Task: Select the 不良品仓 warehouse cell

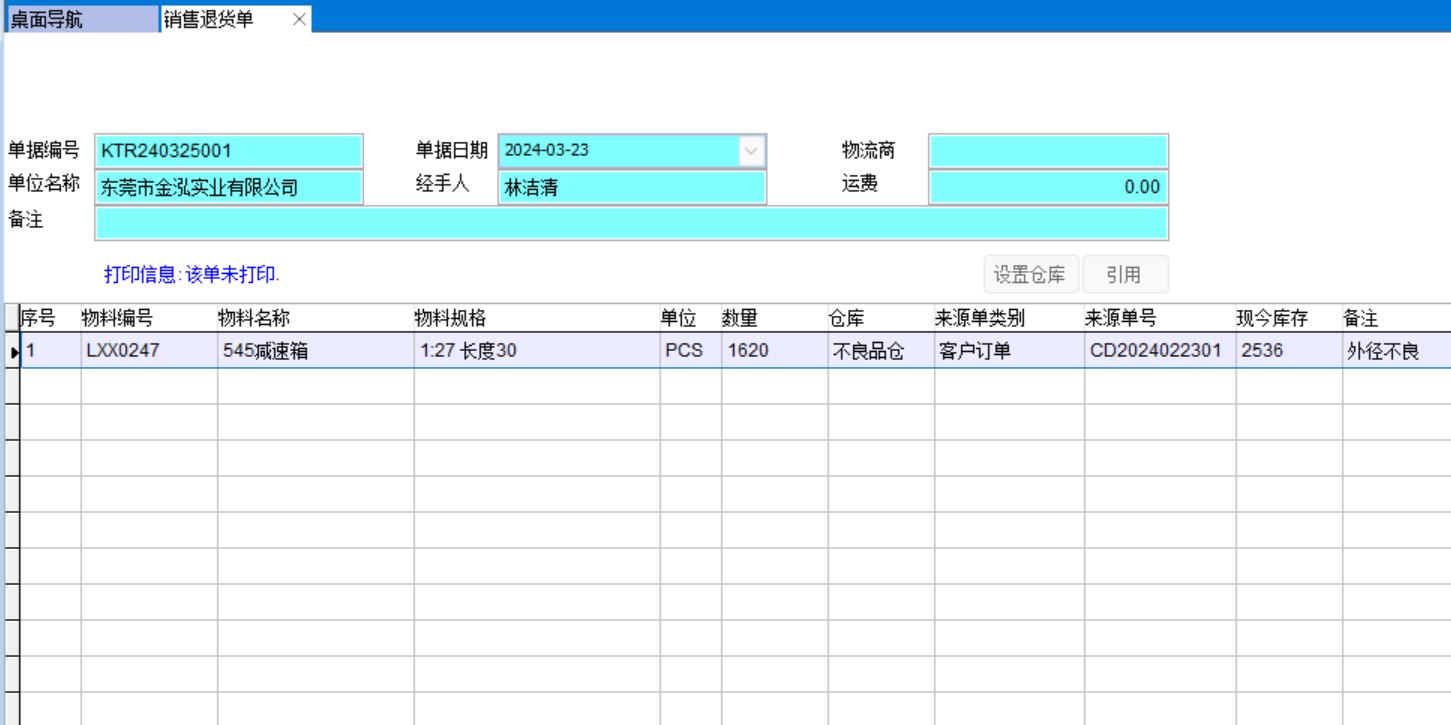Action: 880,352
